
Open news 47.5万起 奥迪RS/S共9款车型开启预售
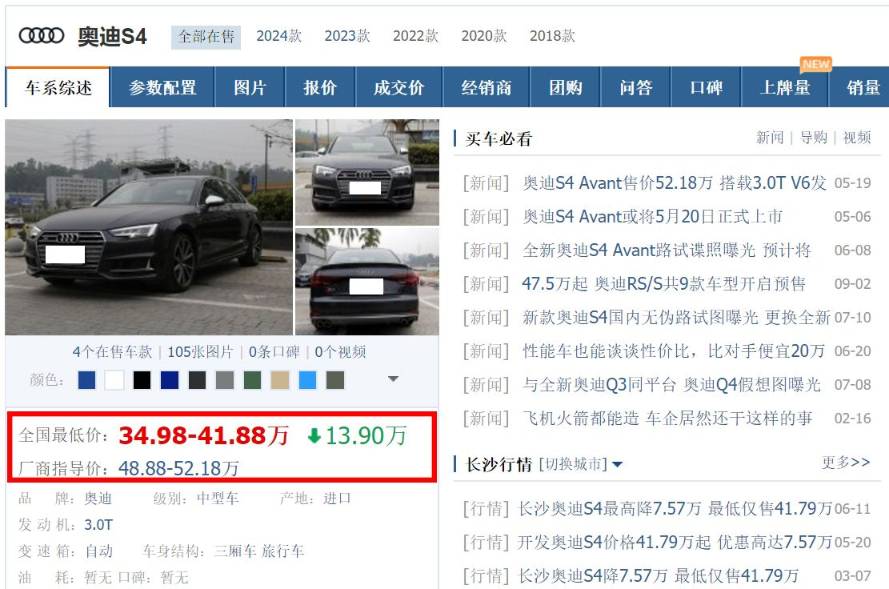pyautogui.click(x=664, y=283)
